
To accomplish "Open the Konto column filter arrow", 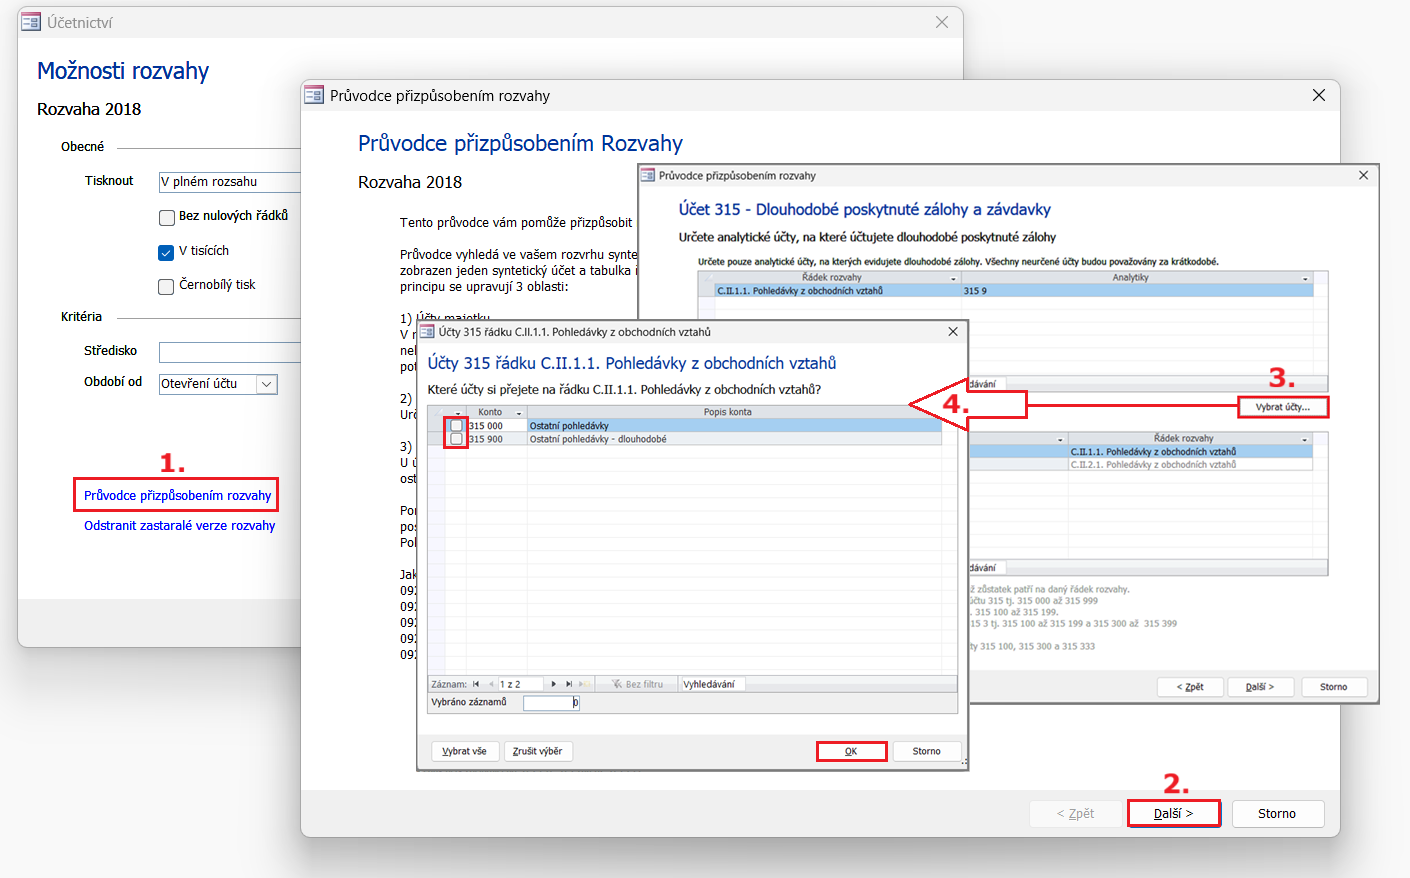I will point(518,413).
